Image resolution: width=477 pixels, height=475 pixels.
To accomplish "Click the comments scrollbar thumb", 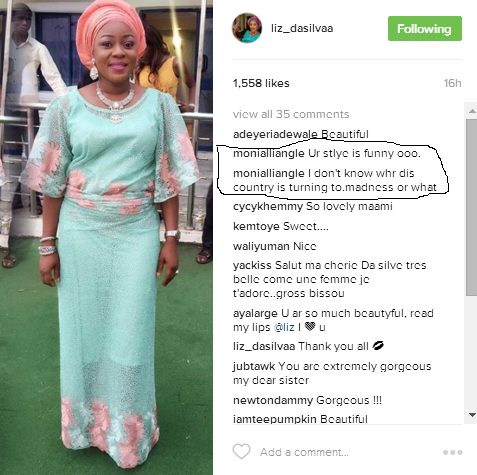I will [x=472, y=207].
